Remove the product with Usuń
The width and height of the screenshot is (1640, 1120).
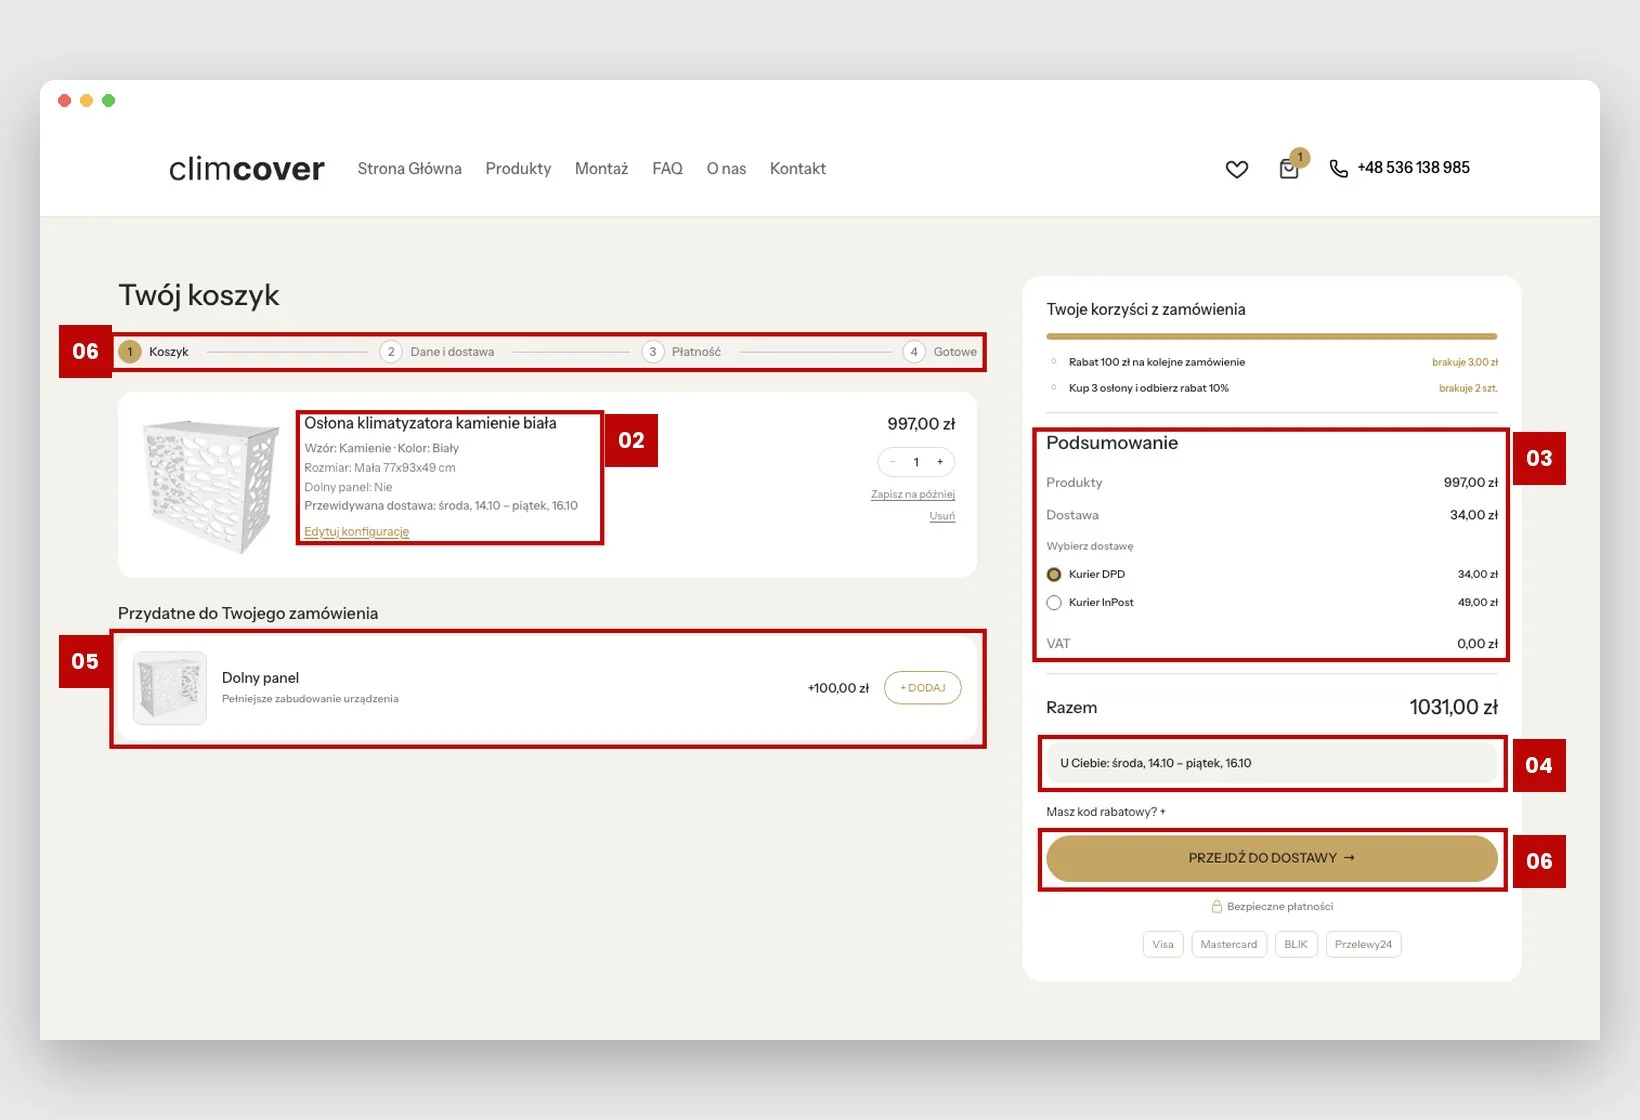[942, 516]
